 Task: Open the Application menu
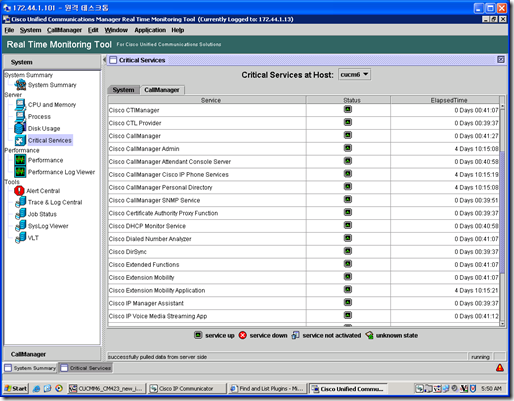(x=150, y=30)
